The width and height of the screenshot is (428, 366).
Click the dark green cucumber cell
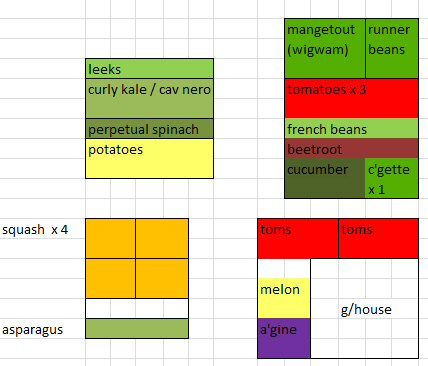[325, 178]
